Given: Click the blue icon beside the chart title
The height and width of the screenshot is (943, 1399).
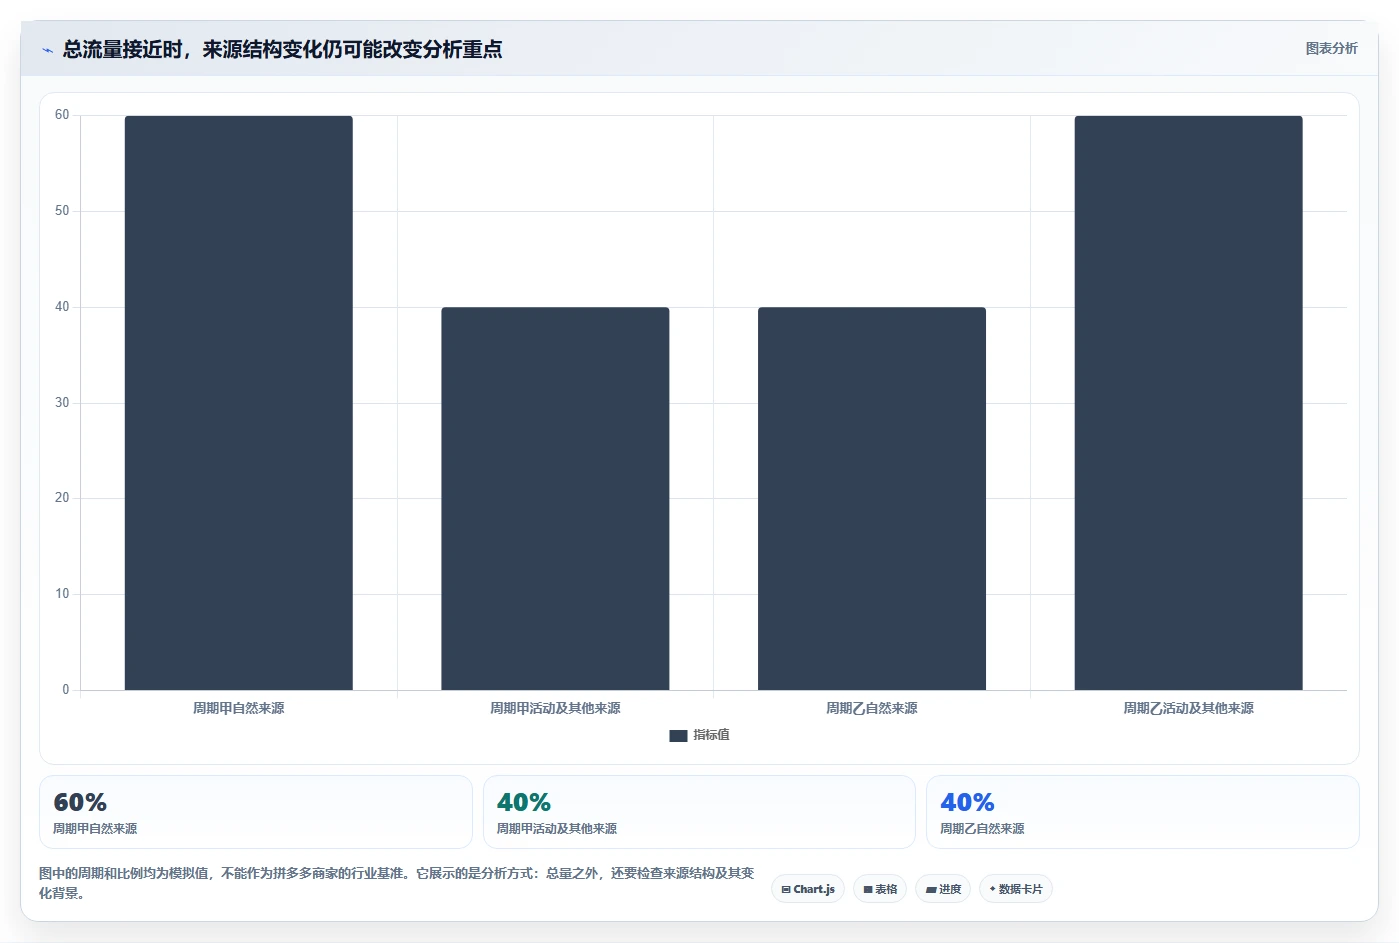Looking at the screenshot, I should (47, 50).
